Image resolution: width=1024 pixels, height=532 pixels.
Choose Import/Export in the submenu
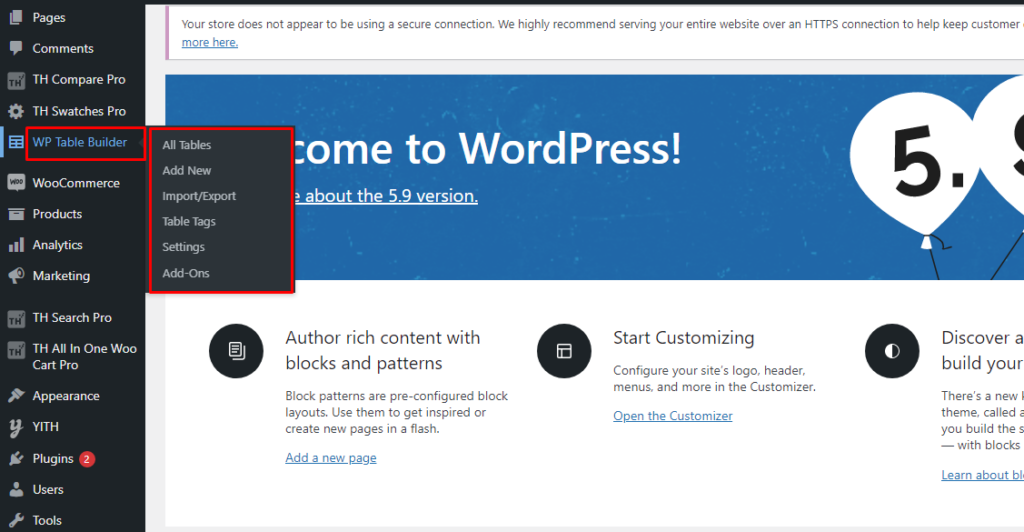[199, 196]
